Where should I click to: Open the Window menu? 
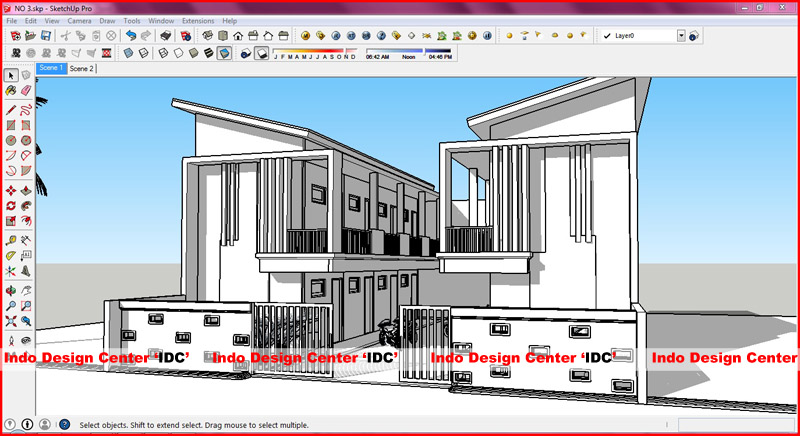coord(161,21)
